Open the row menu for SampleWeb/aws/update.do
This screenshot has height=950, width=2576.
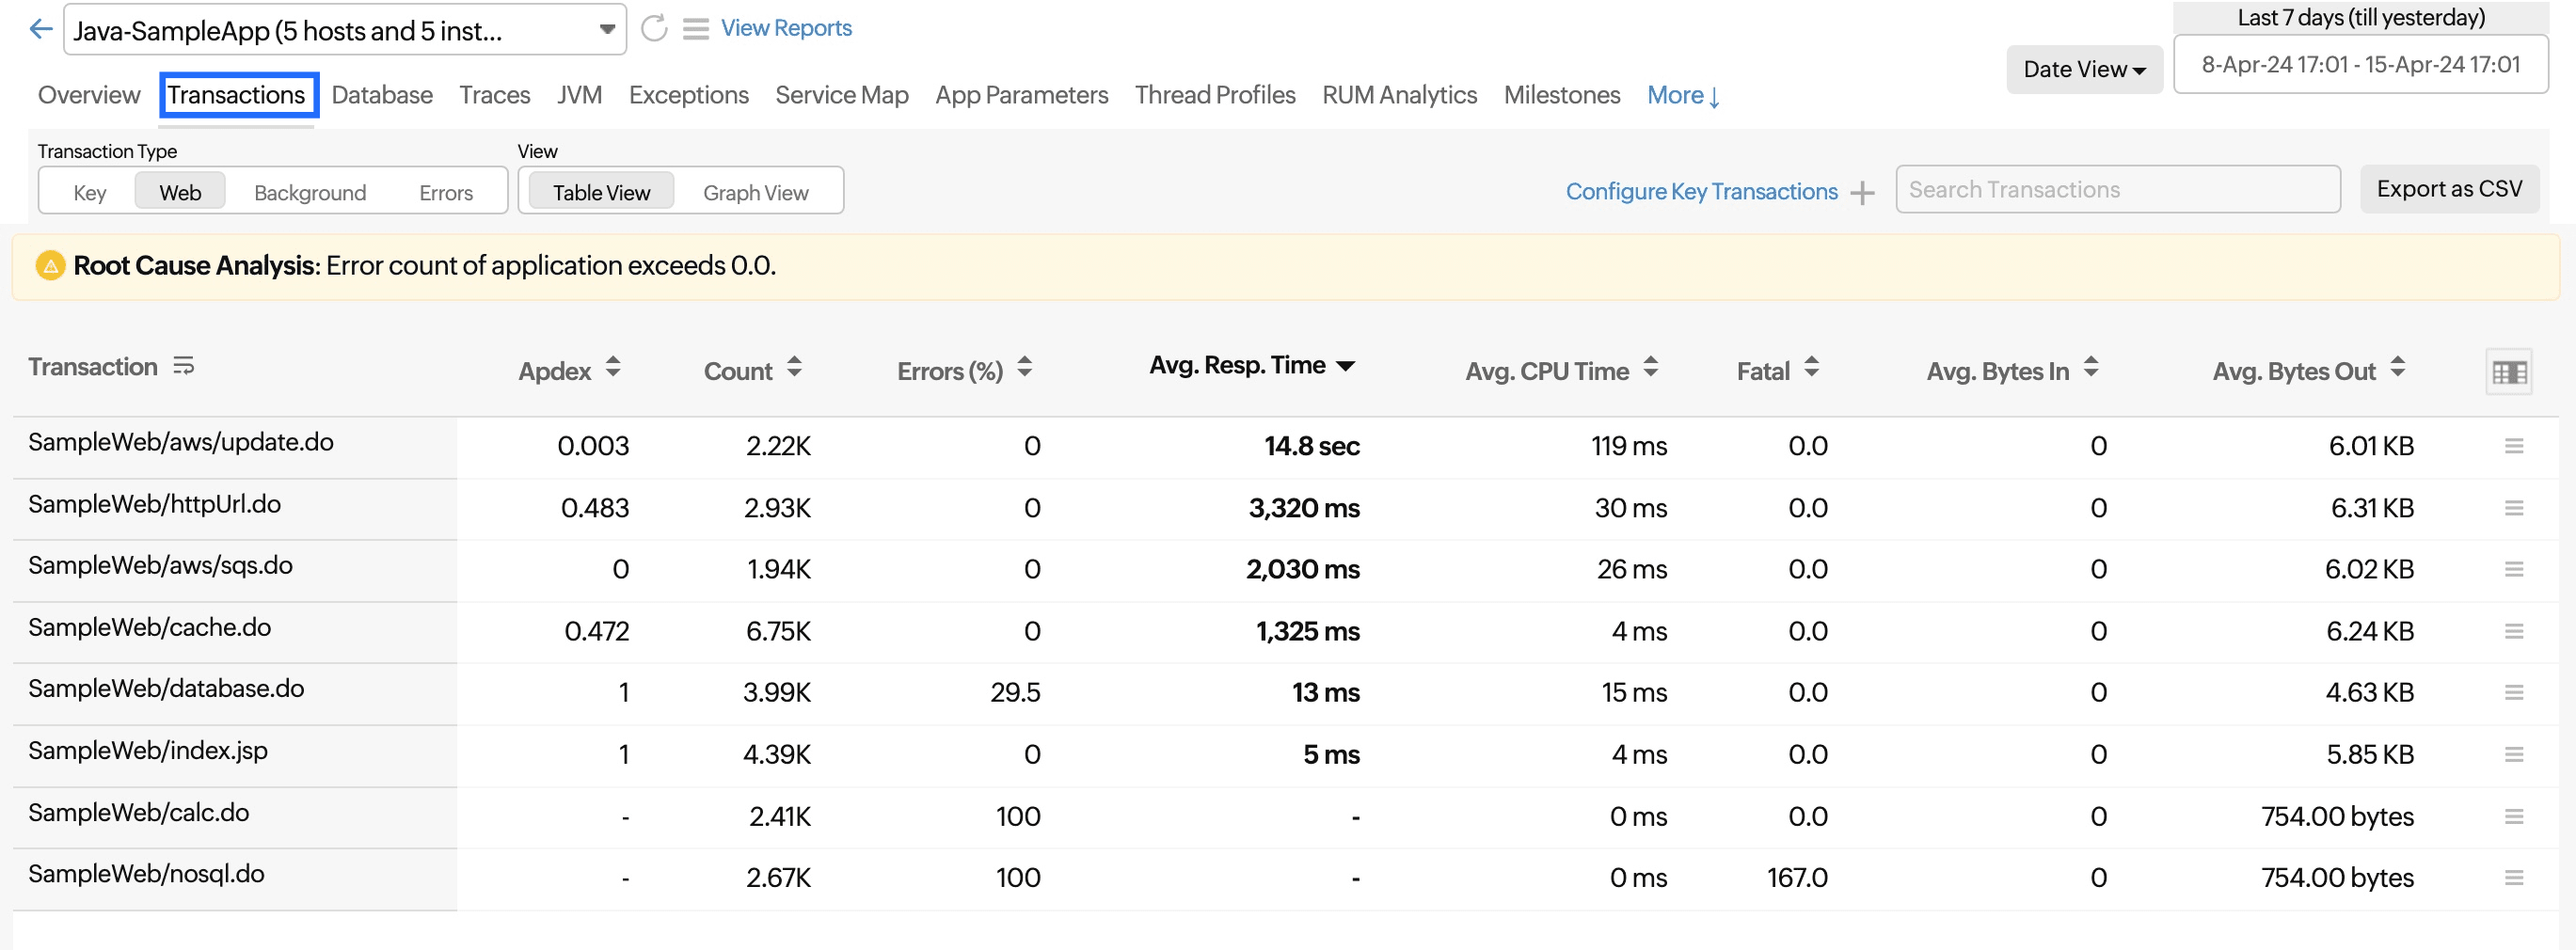point(2516,446)
